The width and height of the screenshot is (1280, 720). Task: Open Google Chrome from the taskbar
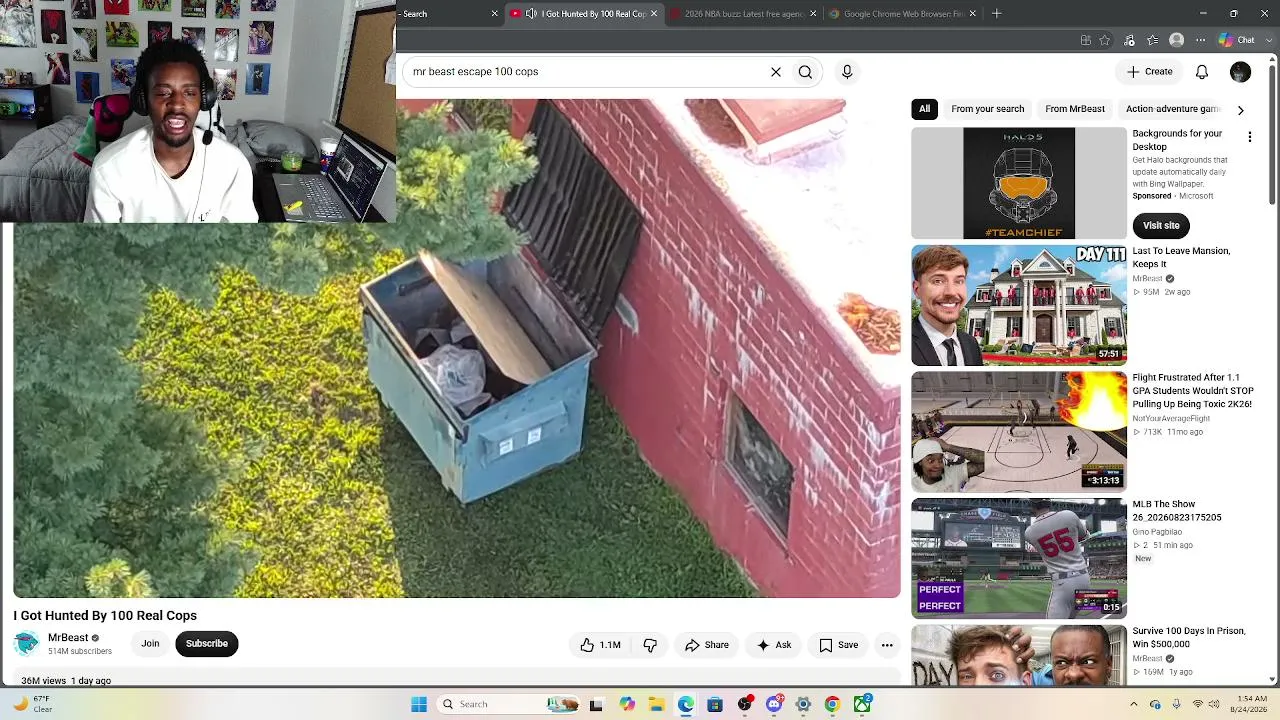coord(832,704)
